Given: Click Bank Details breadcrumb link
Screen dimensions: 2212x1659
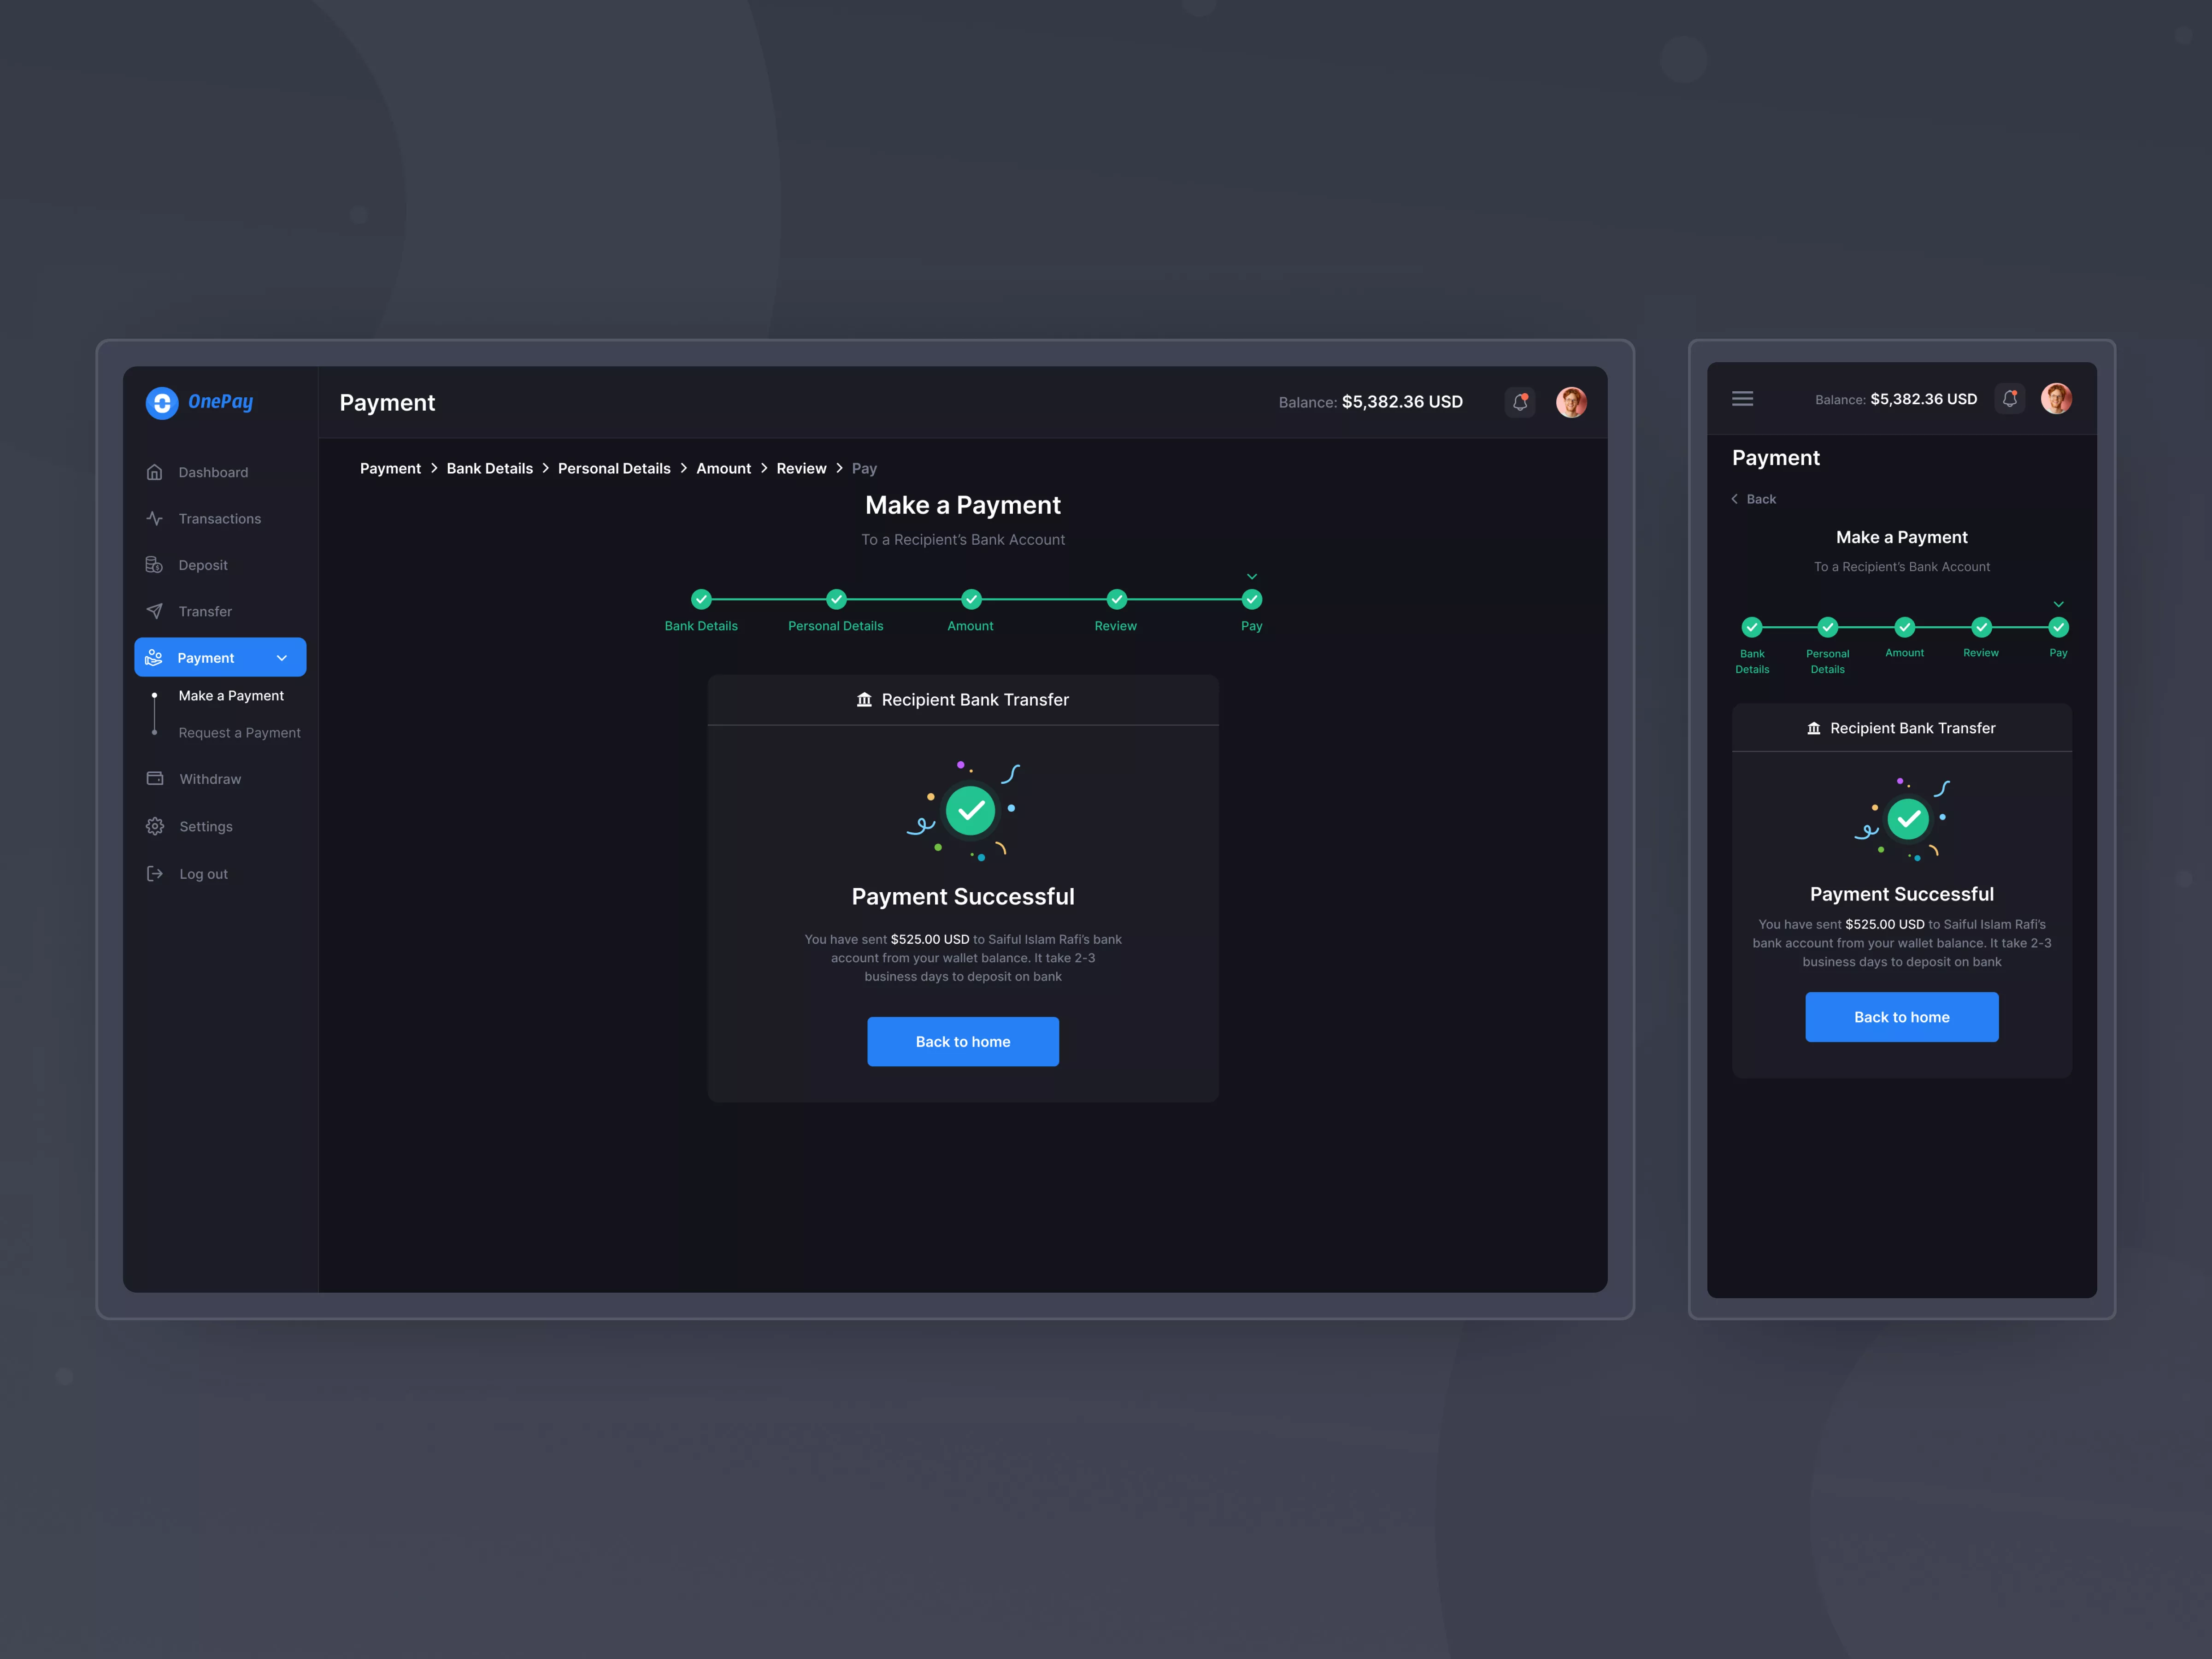Looking at the screenshot, I should coord(490,468).
